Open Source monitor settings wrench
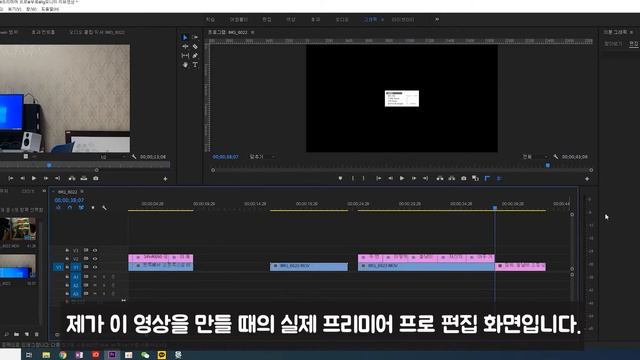The width and height of the screenshot is (640, 360). pyautogui.click(x=134, y=157)
